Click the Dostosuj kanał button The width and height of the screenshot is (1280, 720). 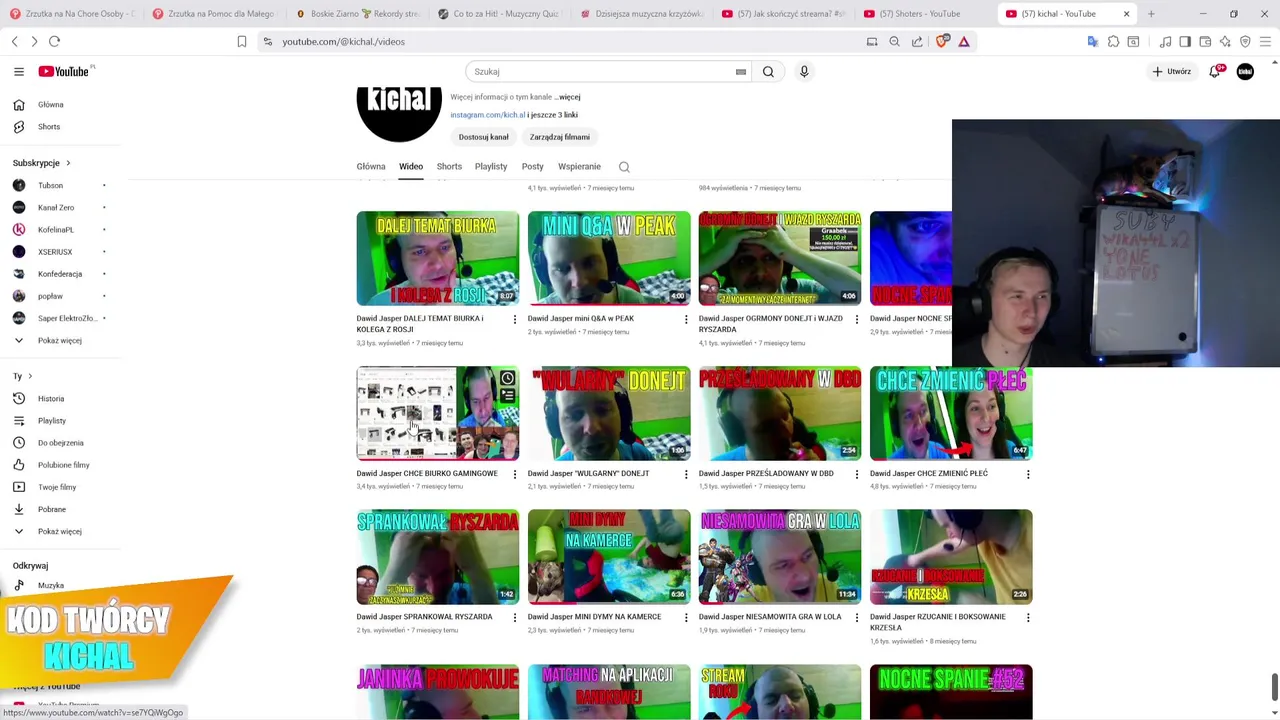click(x=484, y=137)
